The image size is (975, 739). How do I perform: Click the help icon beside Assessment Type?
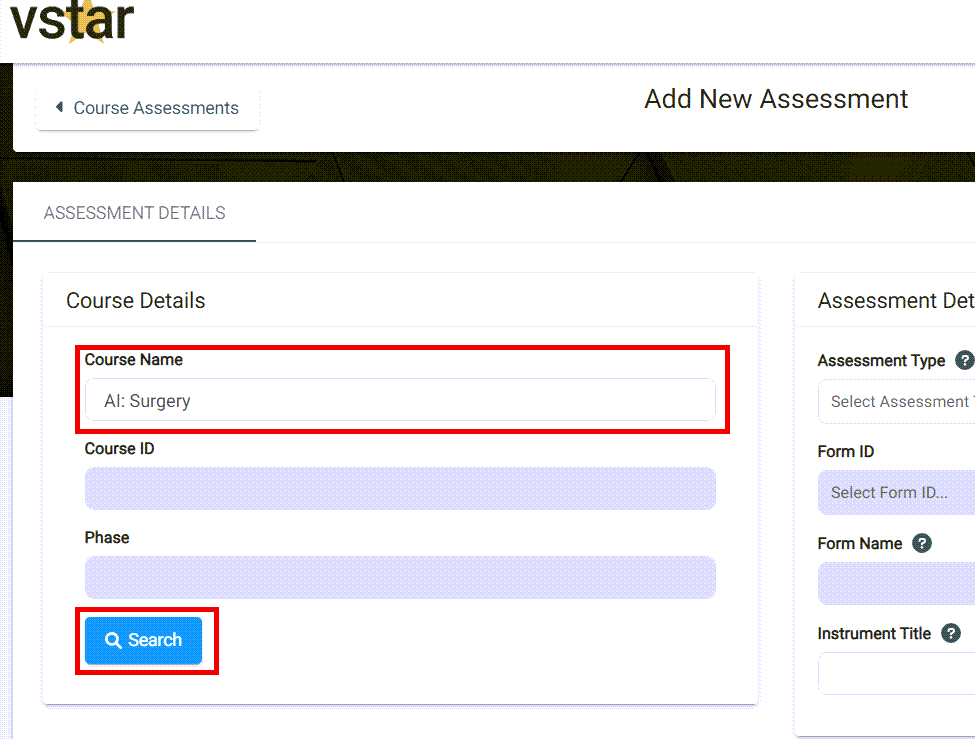coord(964,360)
